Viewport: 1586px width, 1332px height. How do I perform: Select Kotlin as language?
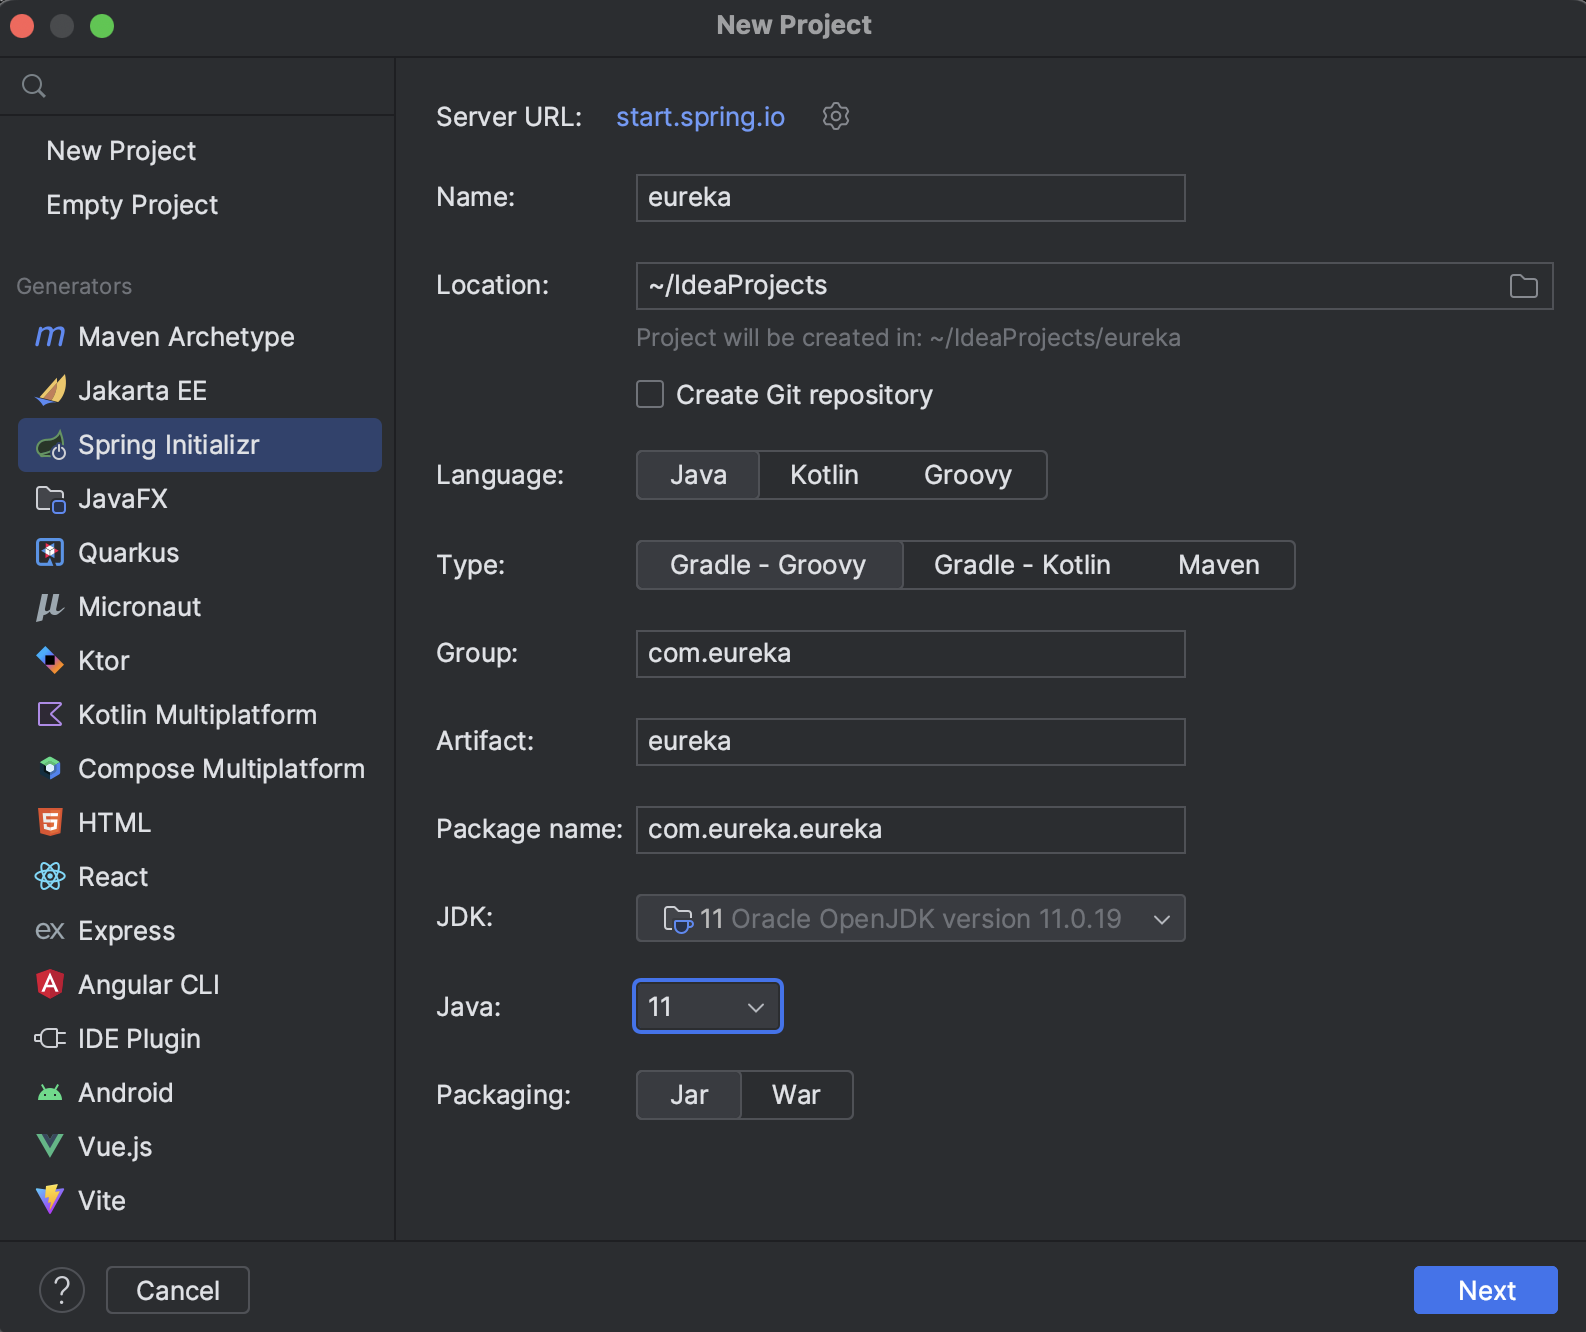(824, 475)
